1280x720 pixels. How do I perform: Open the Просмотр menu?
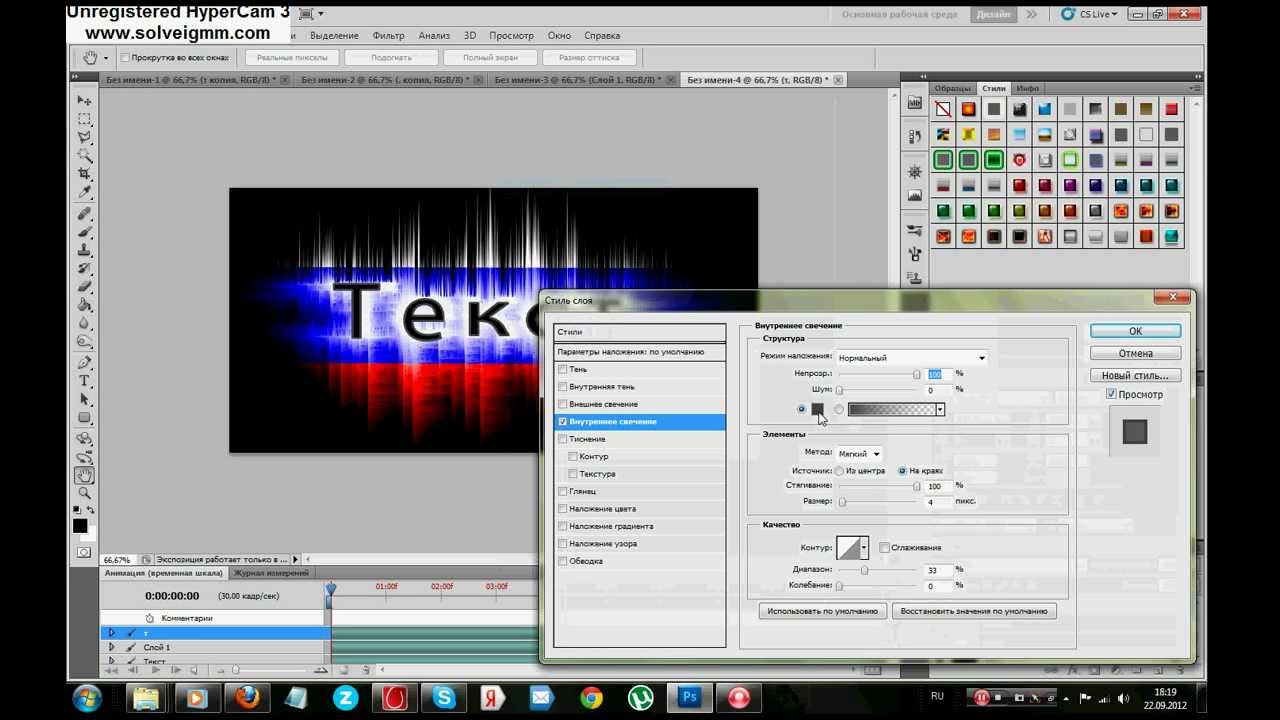pos(511,35)
